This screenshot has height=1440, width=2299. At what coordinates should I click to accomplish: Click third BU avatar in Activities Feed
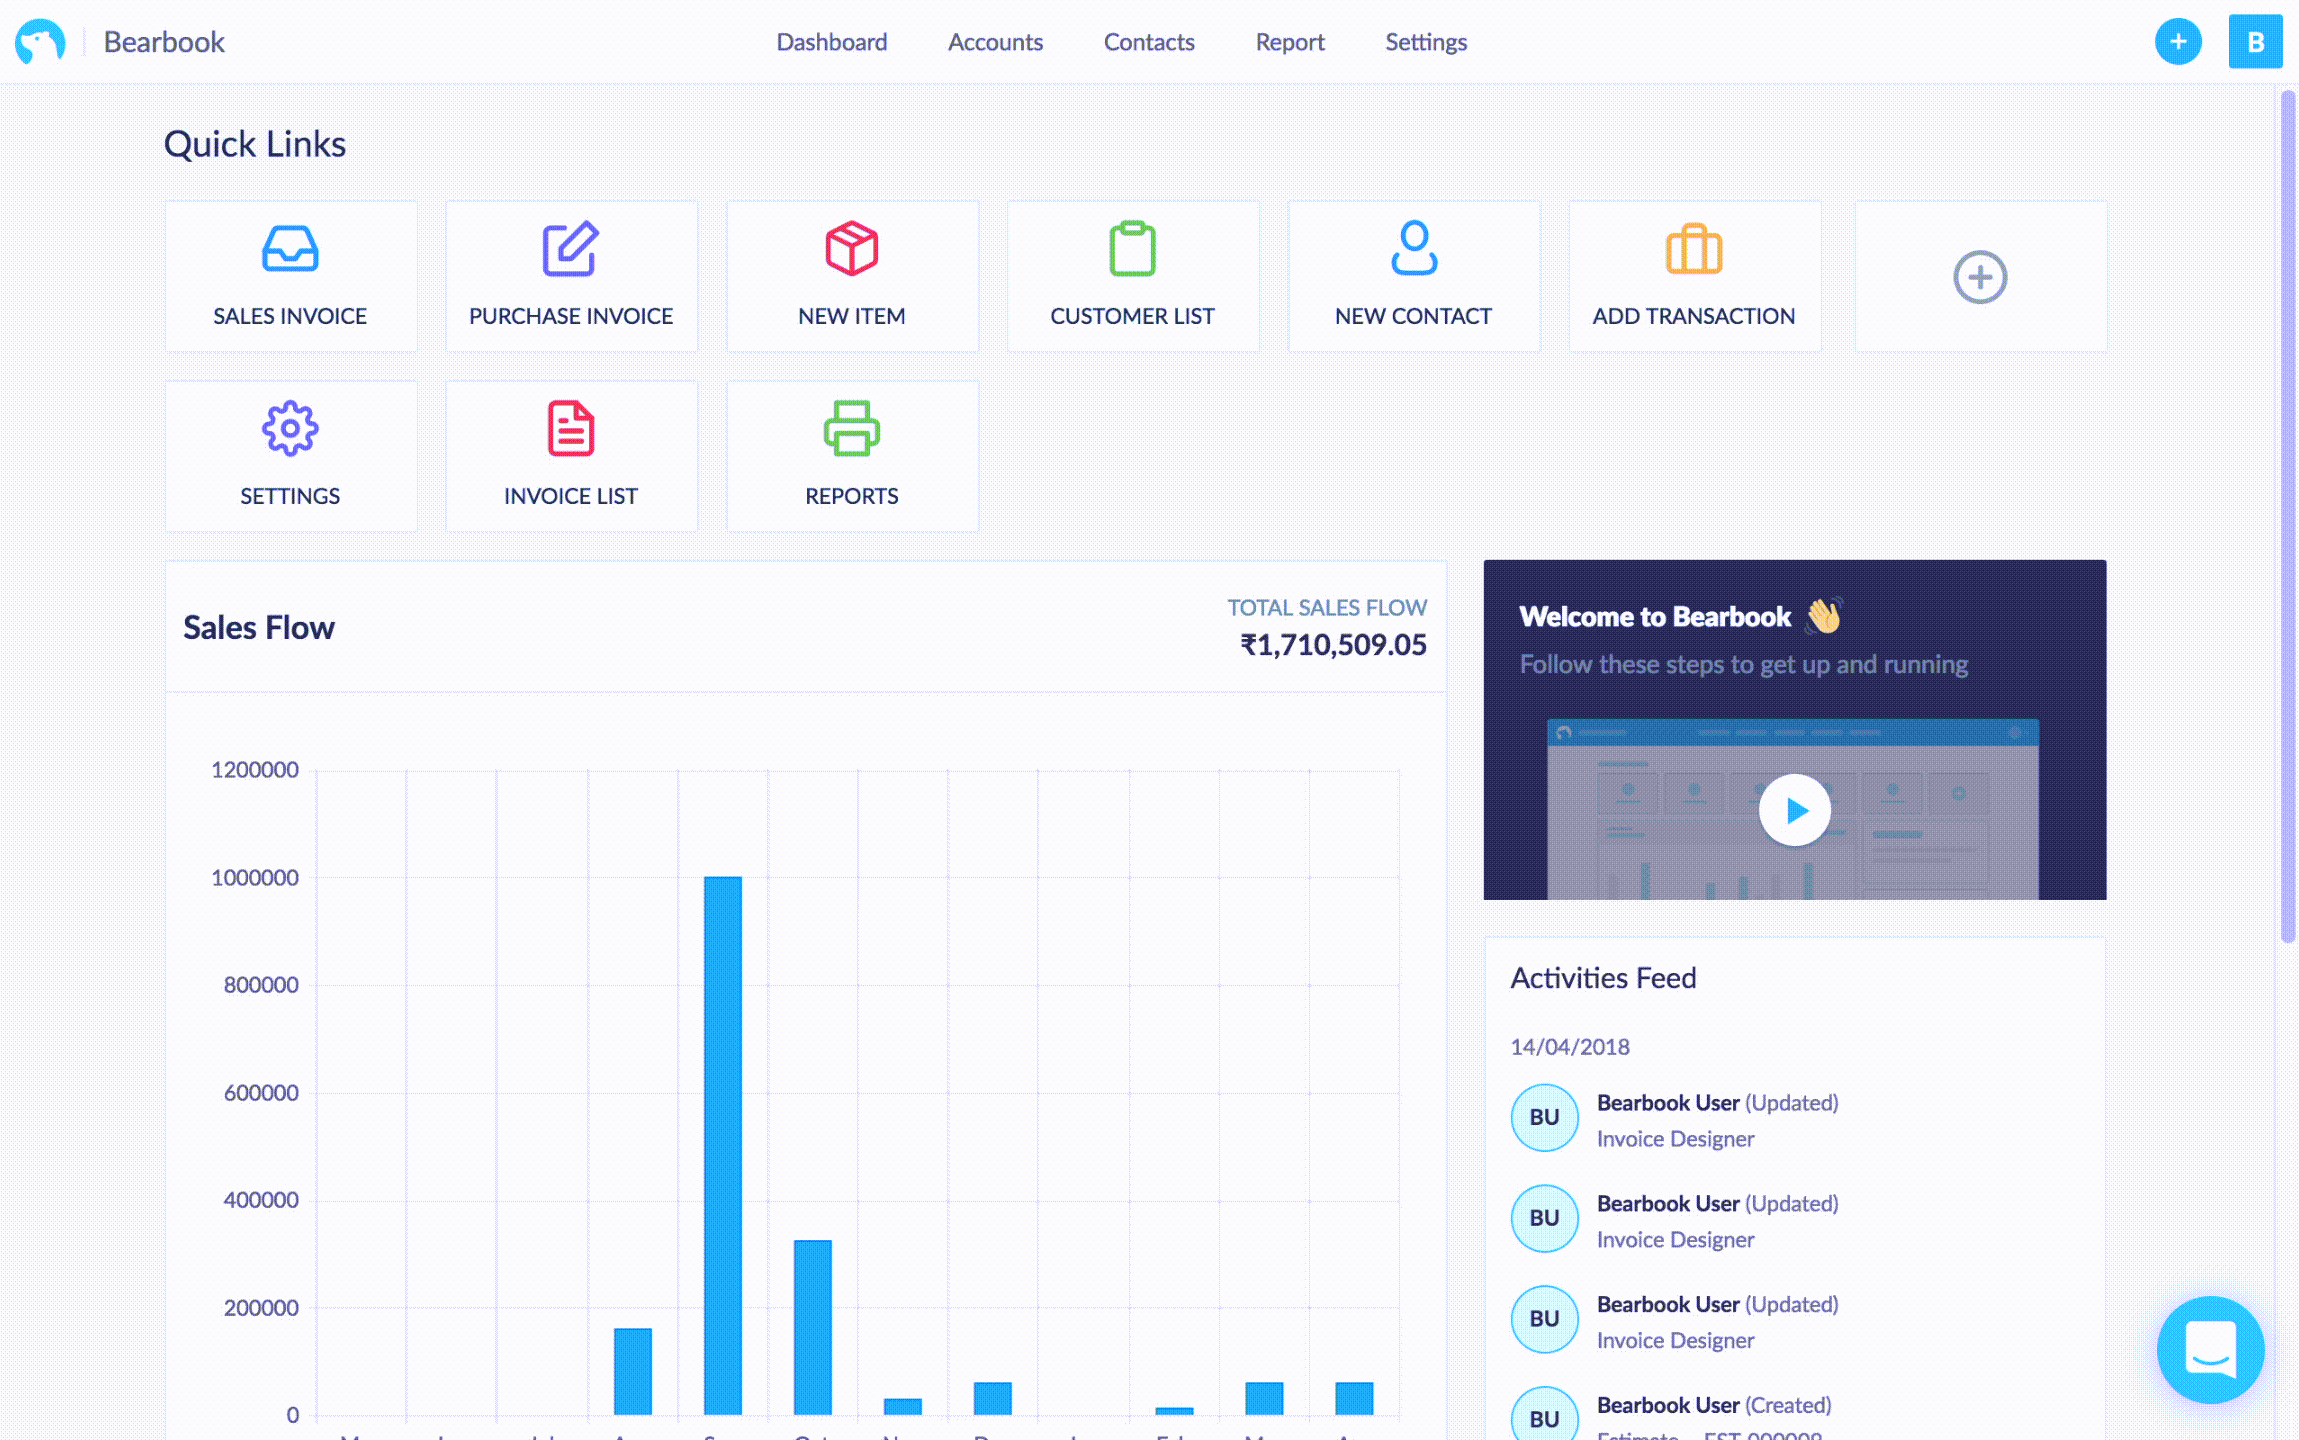(1544, 1319)
